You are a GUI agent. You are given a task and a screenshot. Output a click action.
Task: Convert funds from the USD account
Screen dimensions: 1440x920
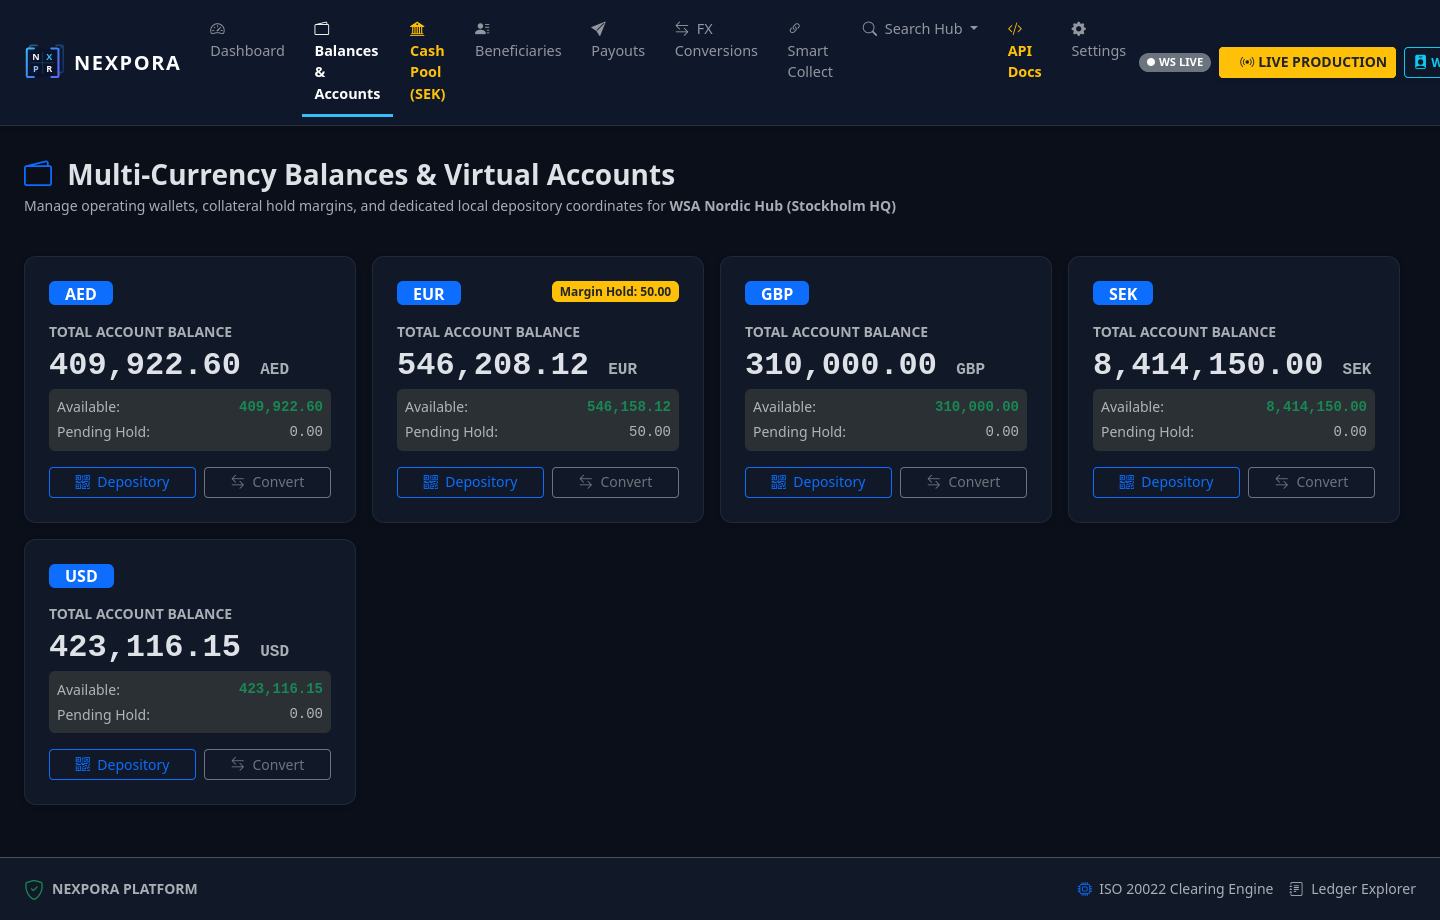(267, 765)
